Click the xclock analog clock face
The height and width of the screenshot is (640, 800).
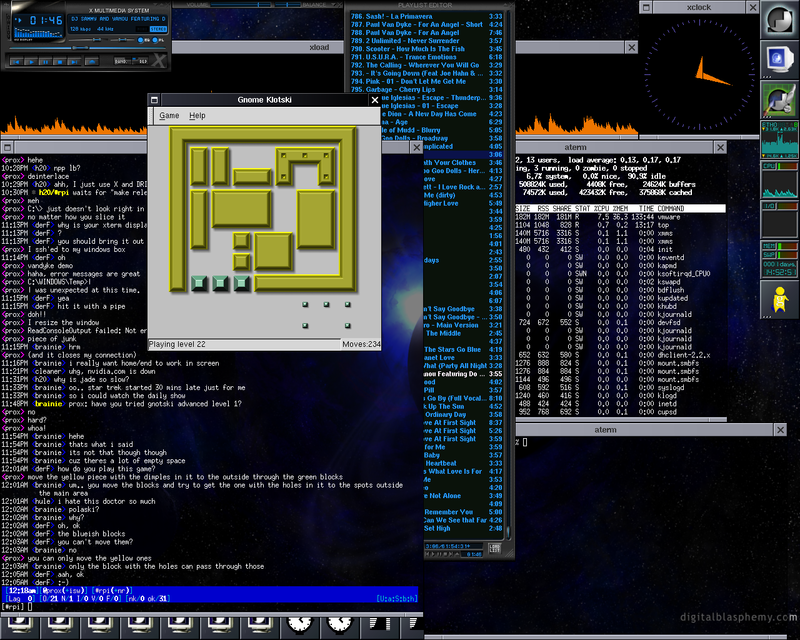coord(699,76)
